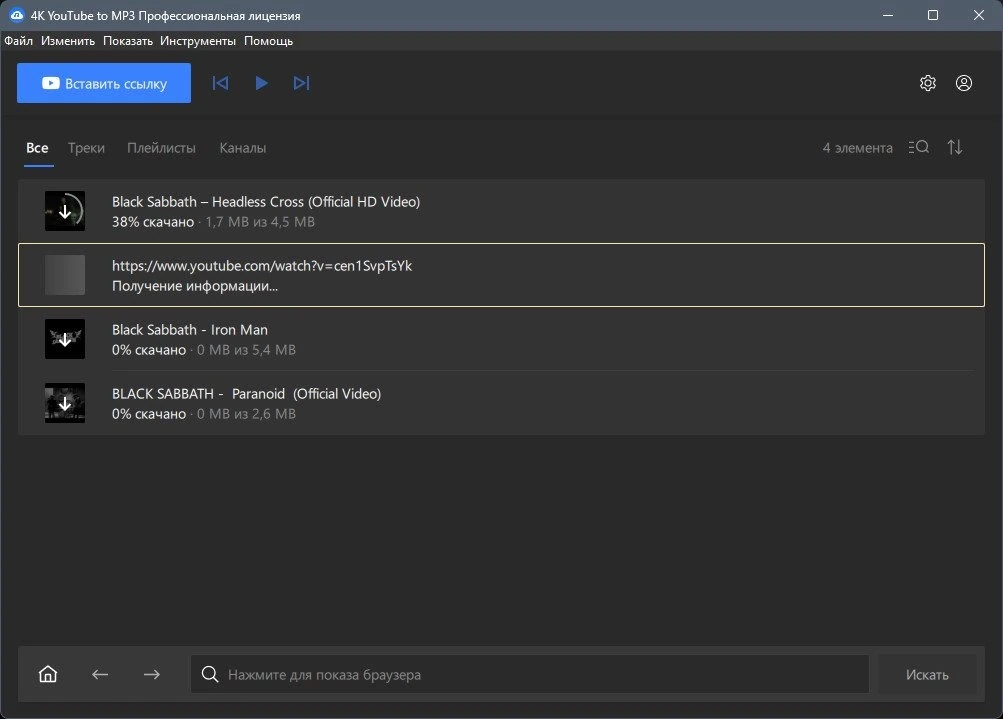This screenshot has width=1003, height=719.
Task: Click the 38% скачано status text
Action: point(153,222)
